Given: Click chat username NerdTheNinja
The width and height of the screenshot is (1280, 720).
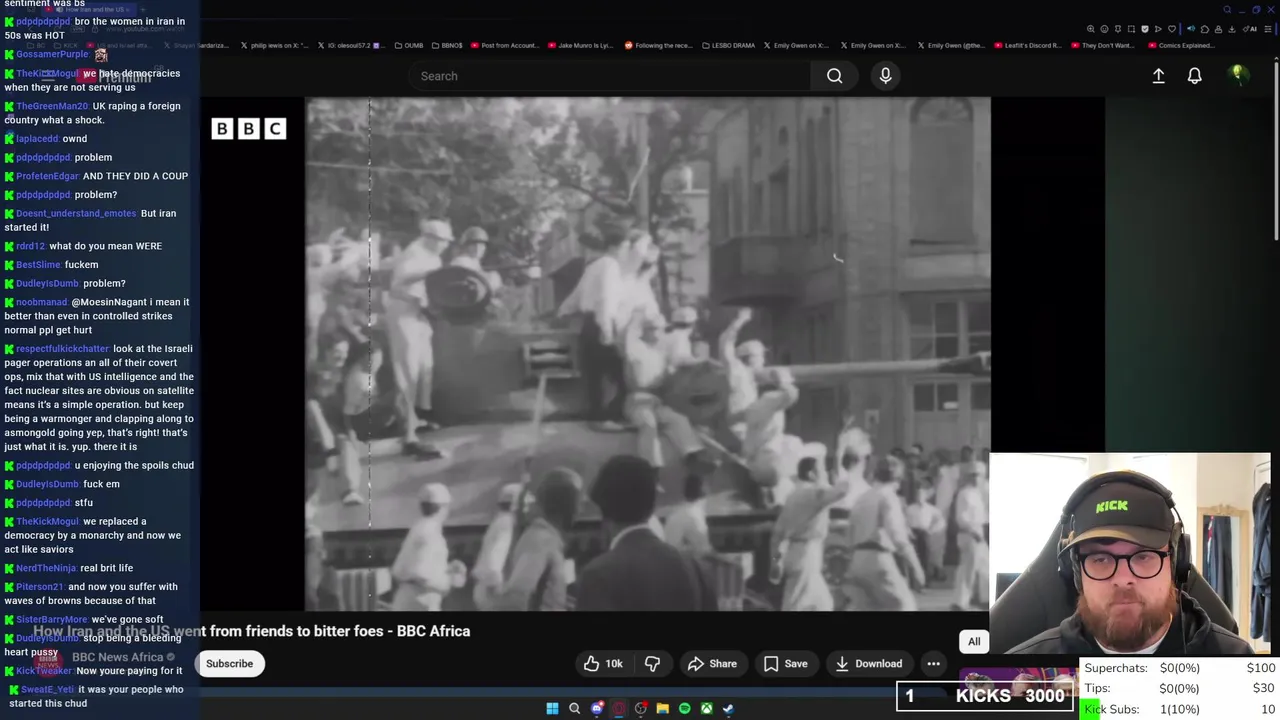Looking at the screenshot, I should tap(46, 568).
